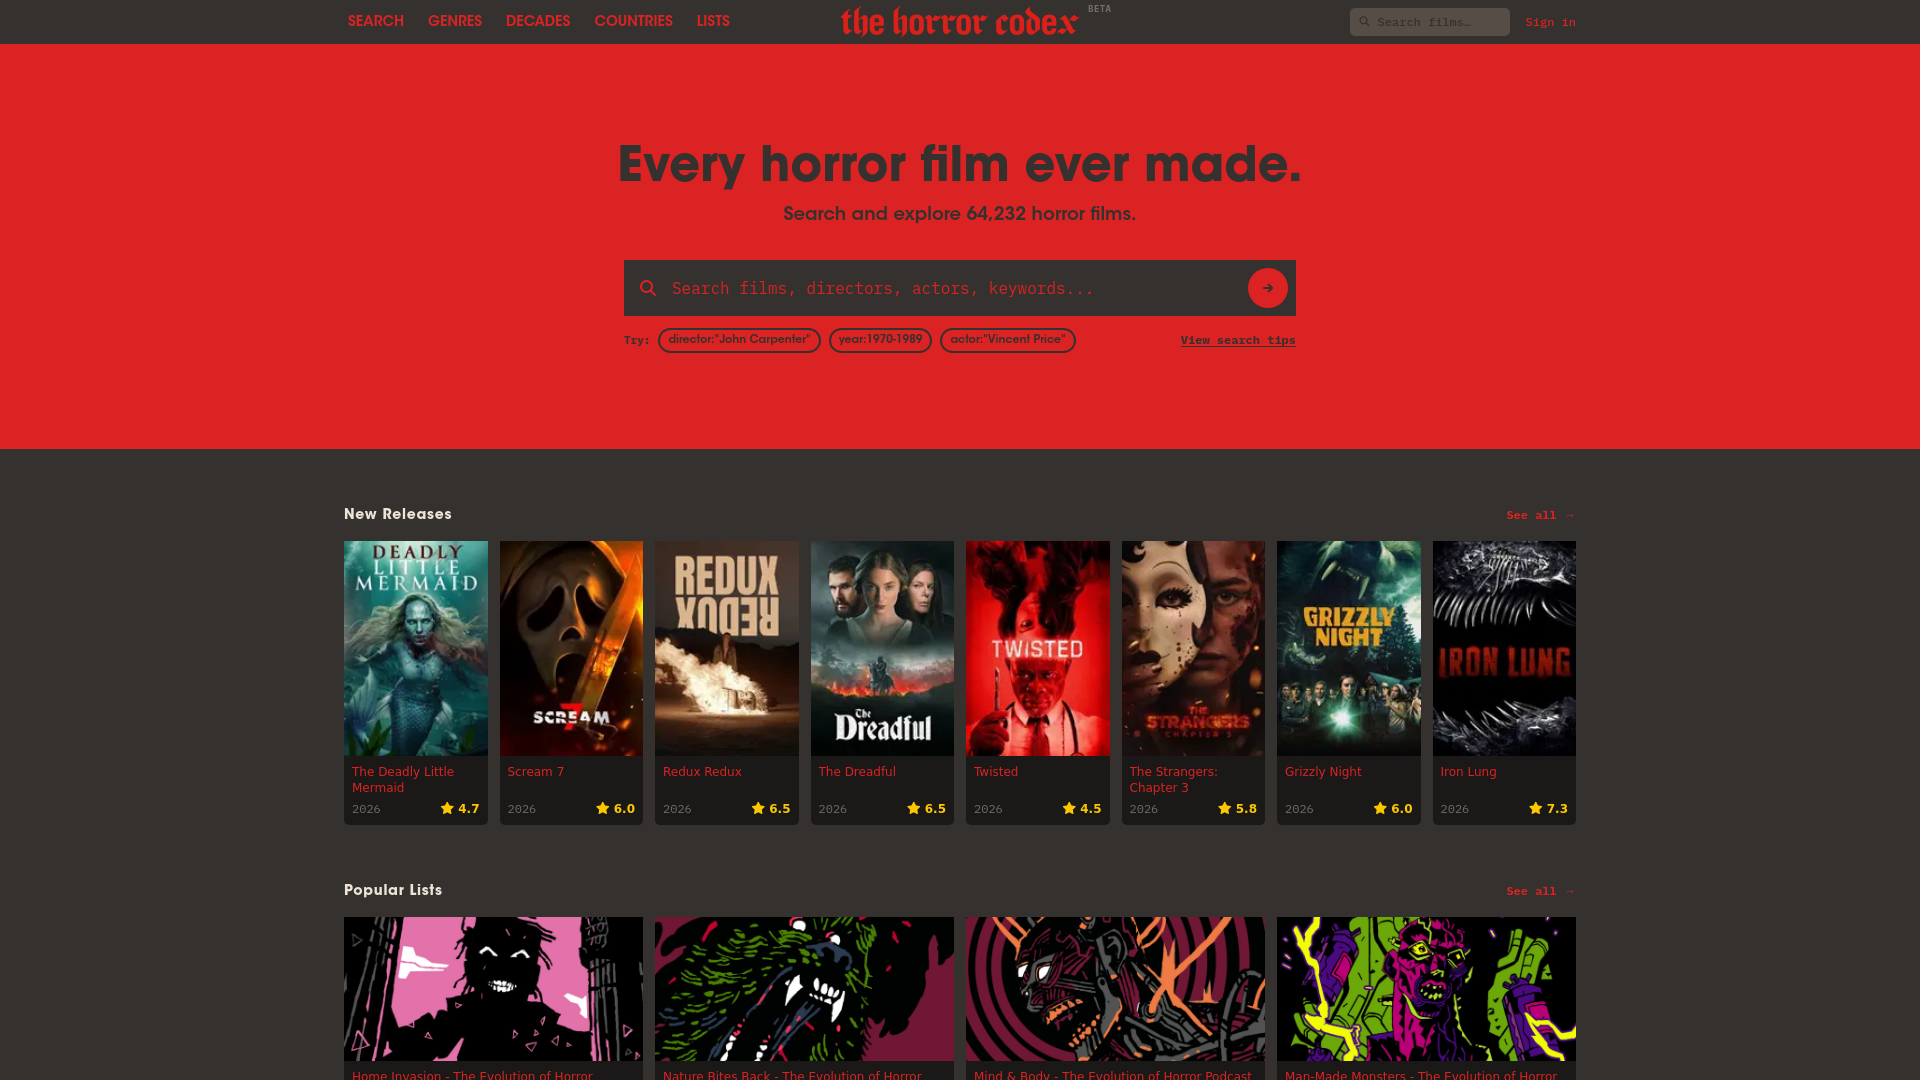Open the Iron Lung poster
The image size is (1920, 1080).
[1504, 648]
